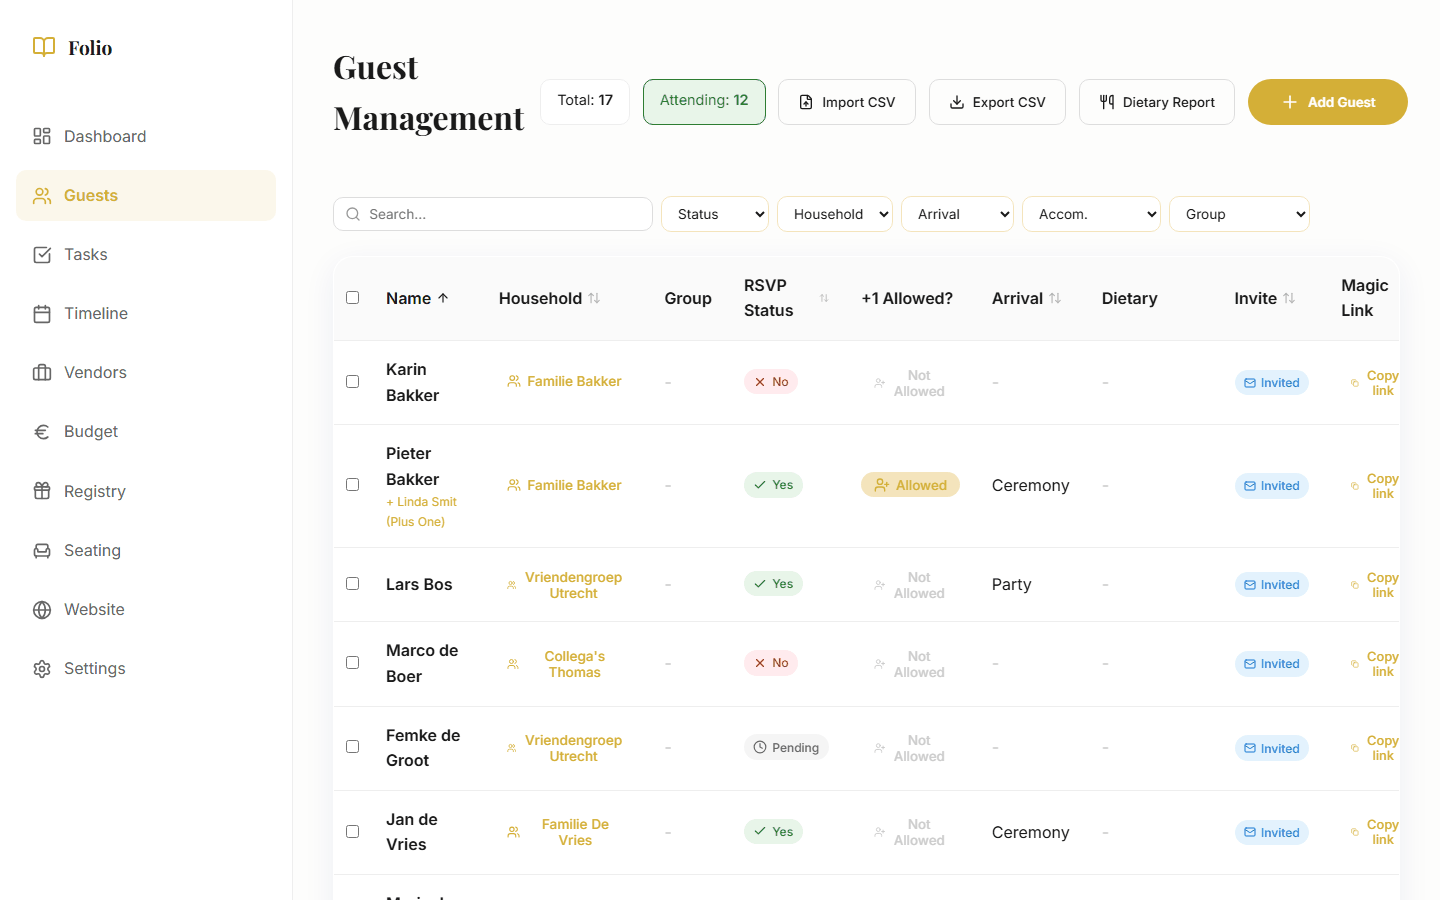The width and height of the screenshot is (1440, 900).
Task: Toggle the select-all checkbox in table header
Action: [352, 297]
